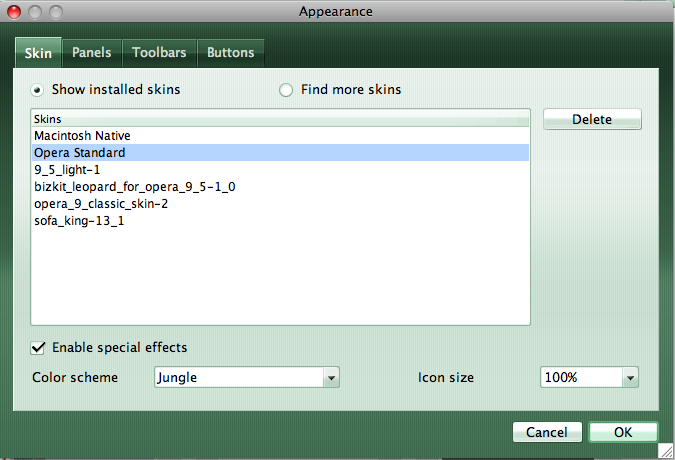The width and height of the screenshot is (675, 460).
Task: Switch to the Buttons tab
Action: pos(231,53)
